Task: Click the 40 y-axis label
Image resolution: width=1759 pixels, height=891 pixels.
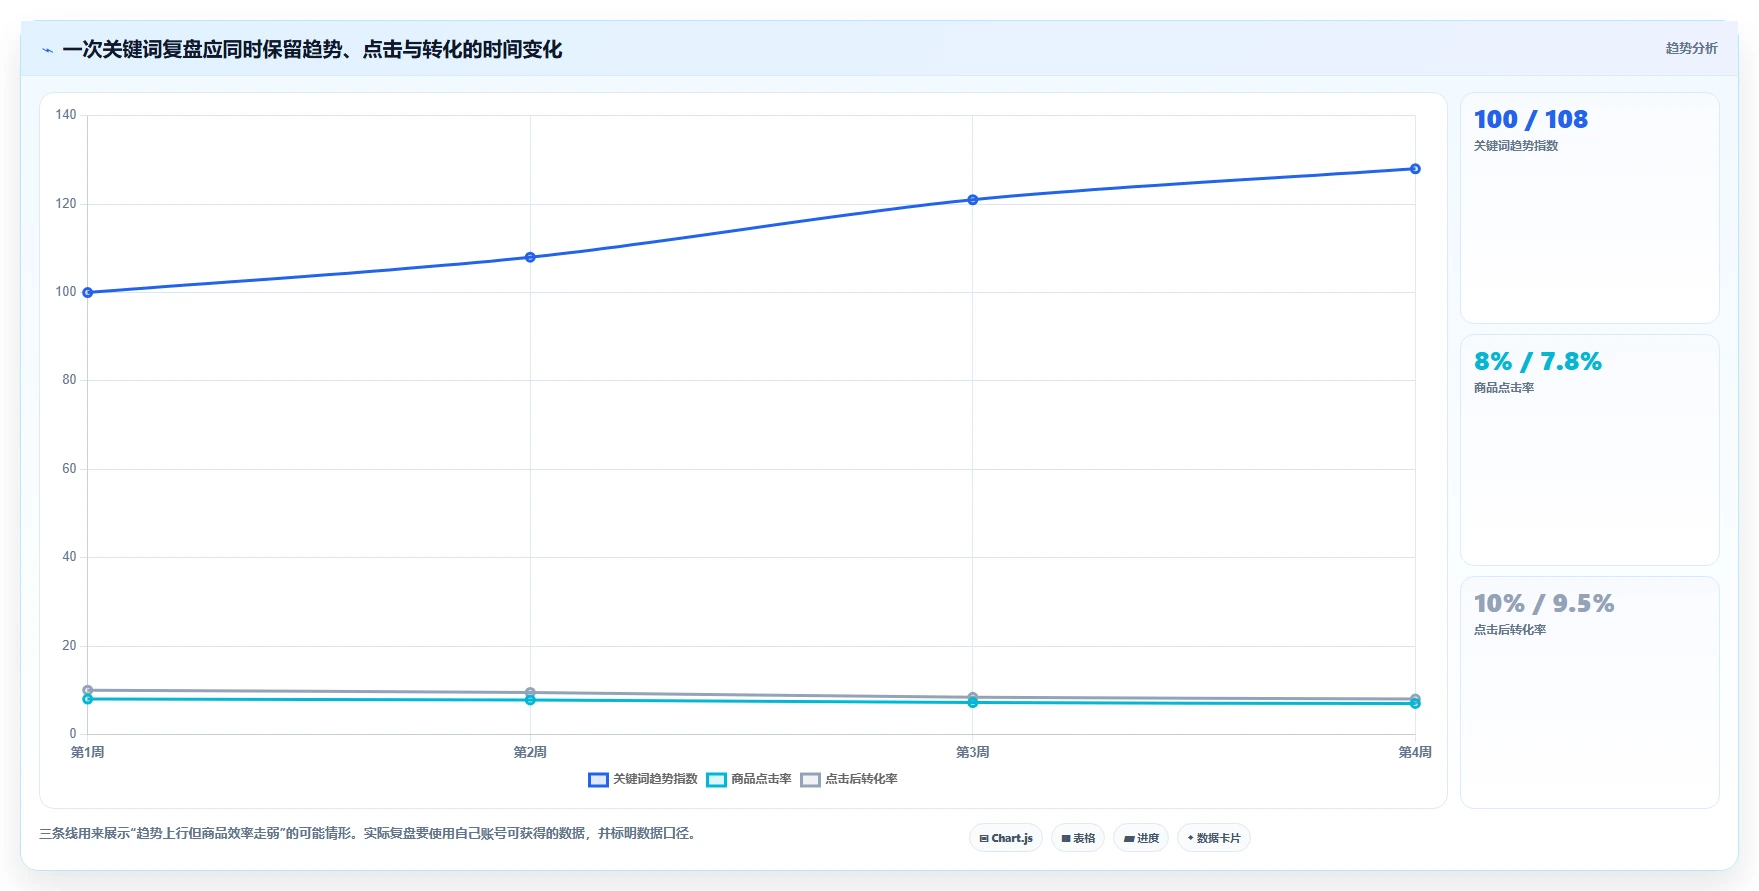Action: click(69, 557)
